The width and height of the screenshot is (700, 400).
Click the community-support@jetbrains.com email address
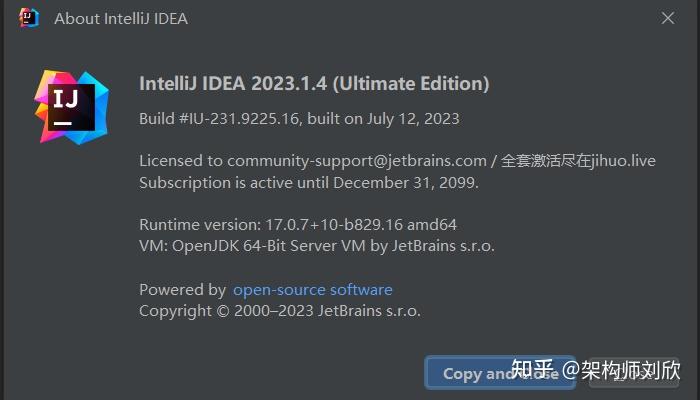(x=355, y=161)
